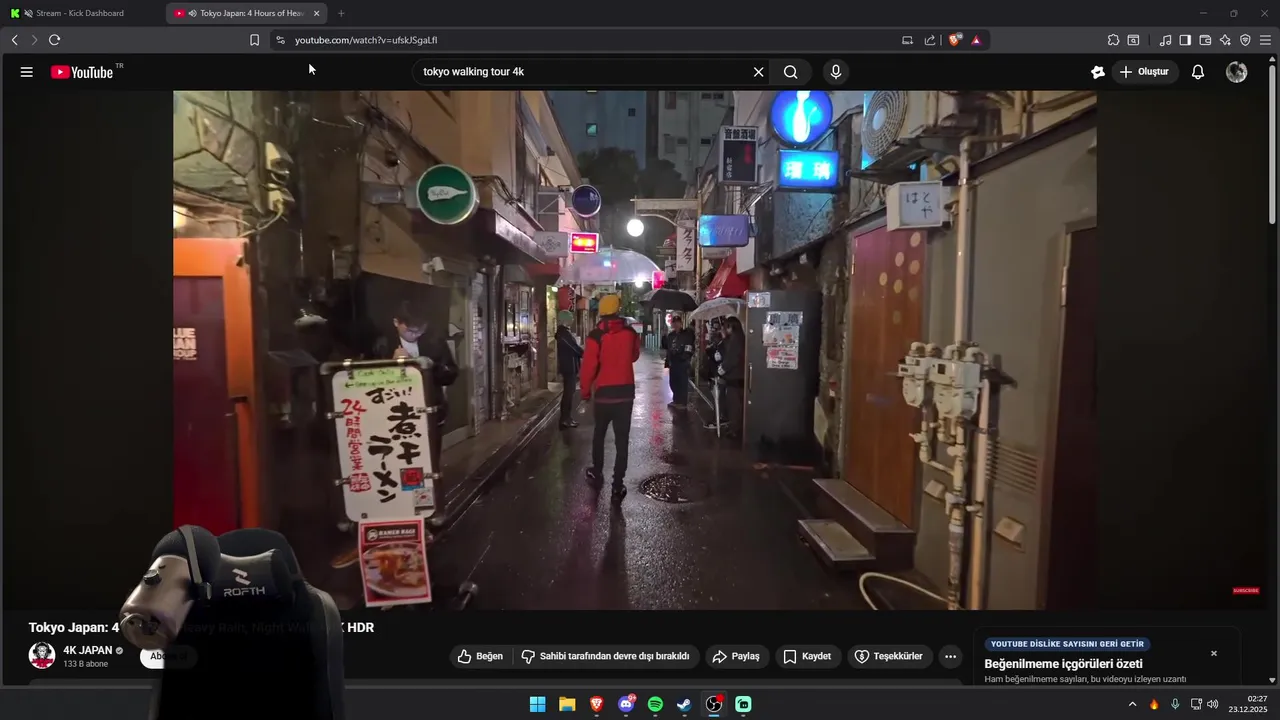The height and width of the screenshot is (720, 1280).
Task: Open YouTube account avatar menu
Action: pos(1237,72)
